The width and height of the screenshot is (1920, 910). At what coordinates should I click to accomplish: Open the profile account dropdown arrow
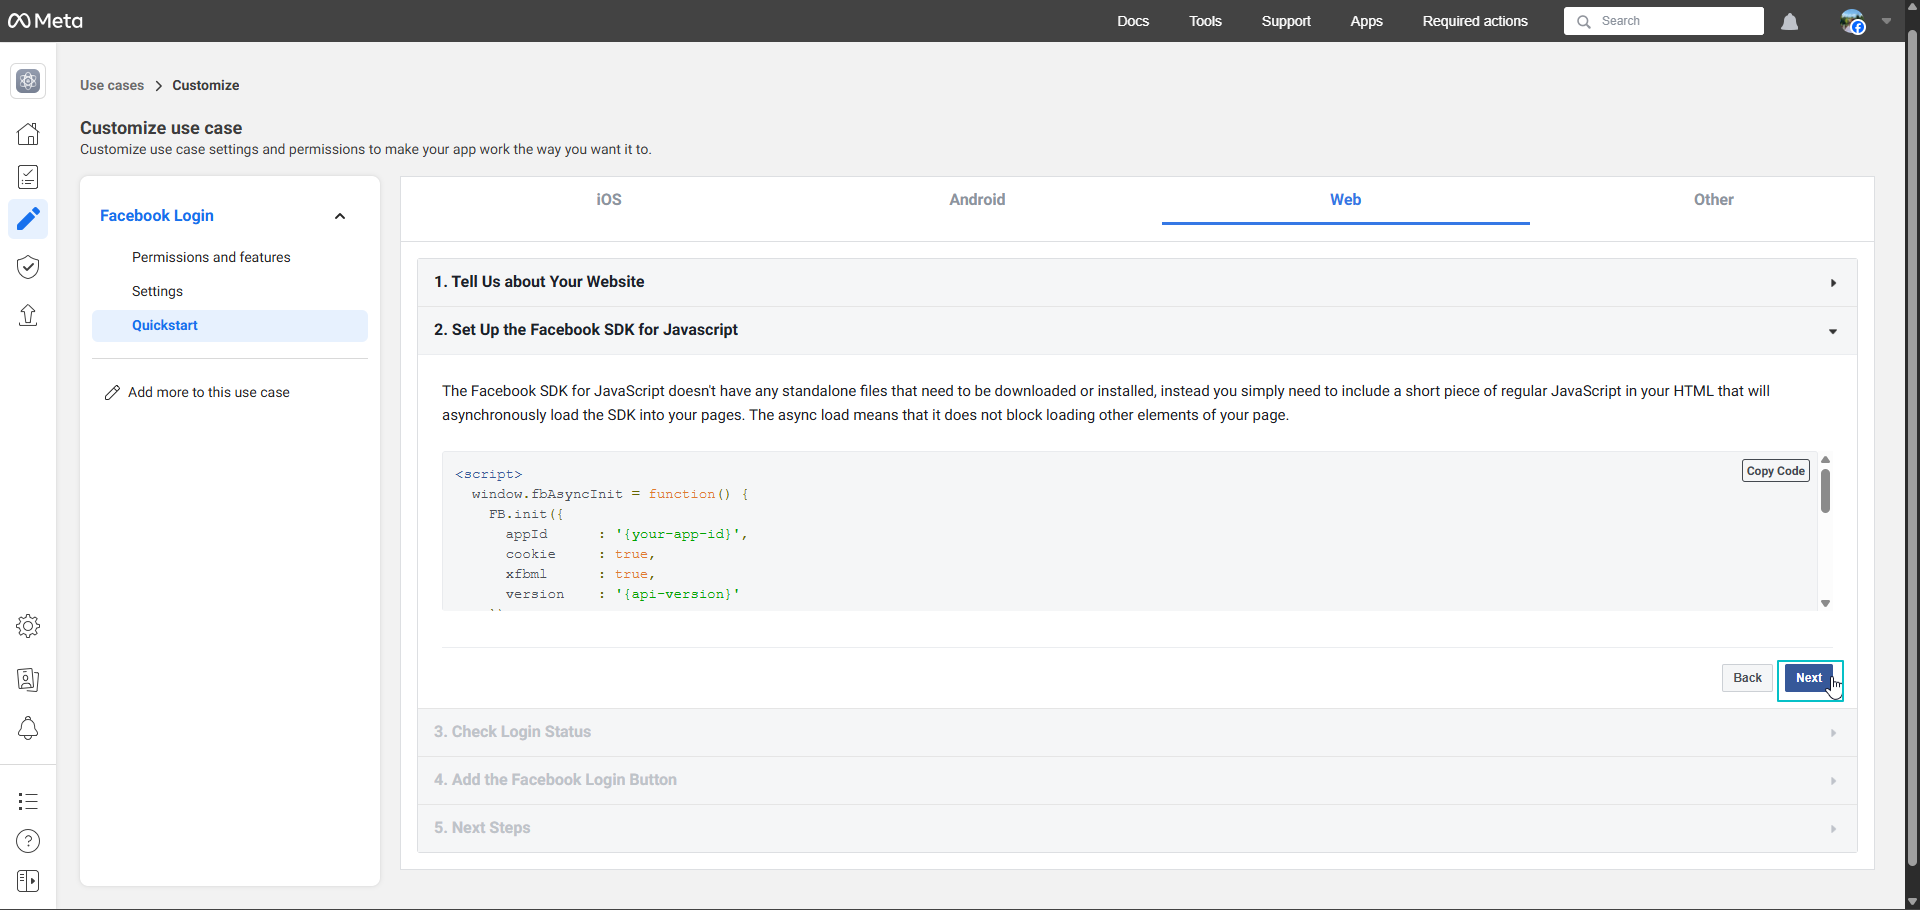[1887, 21]
